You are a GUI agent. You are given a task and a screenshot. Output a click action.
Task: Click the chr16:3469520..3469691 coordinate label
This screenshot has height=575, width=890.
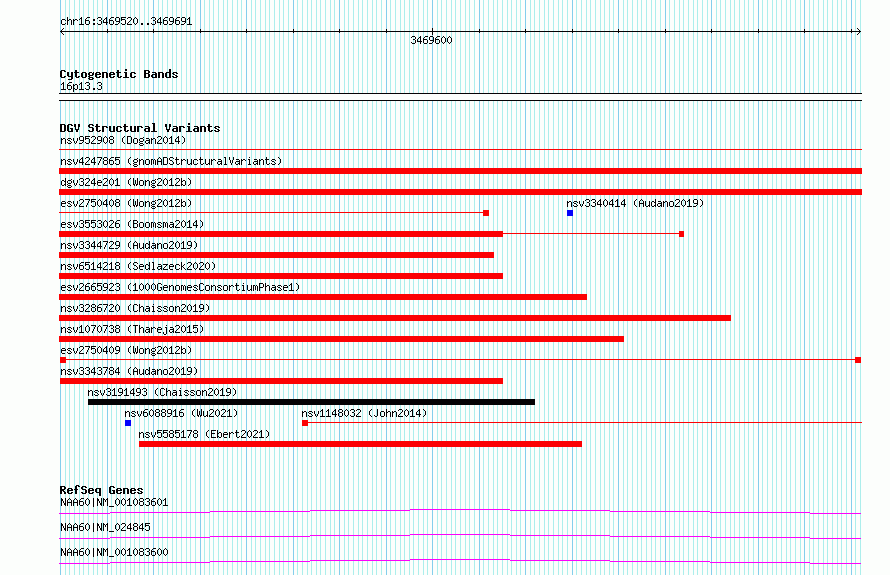(126, 22)
